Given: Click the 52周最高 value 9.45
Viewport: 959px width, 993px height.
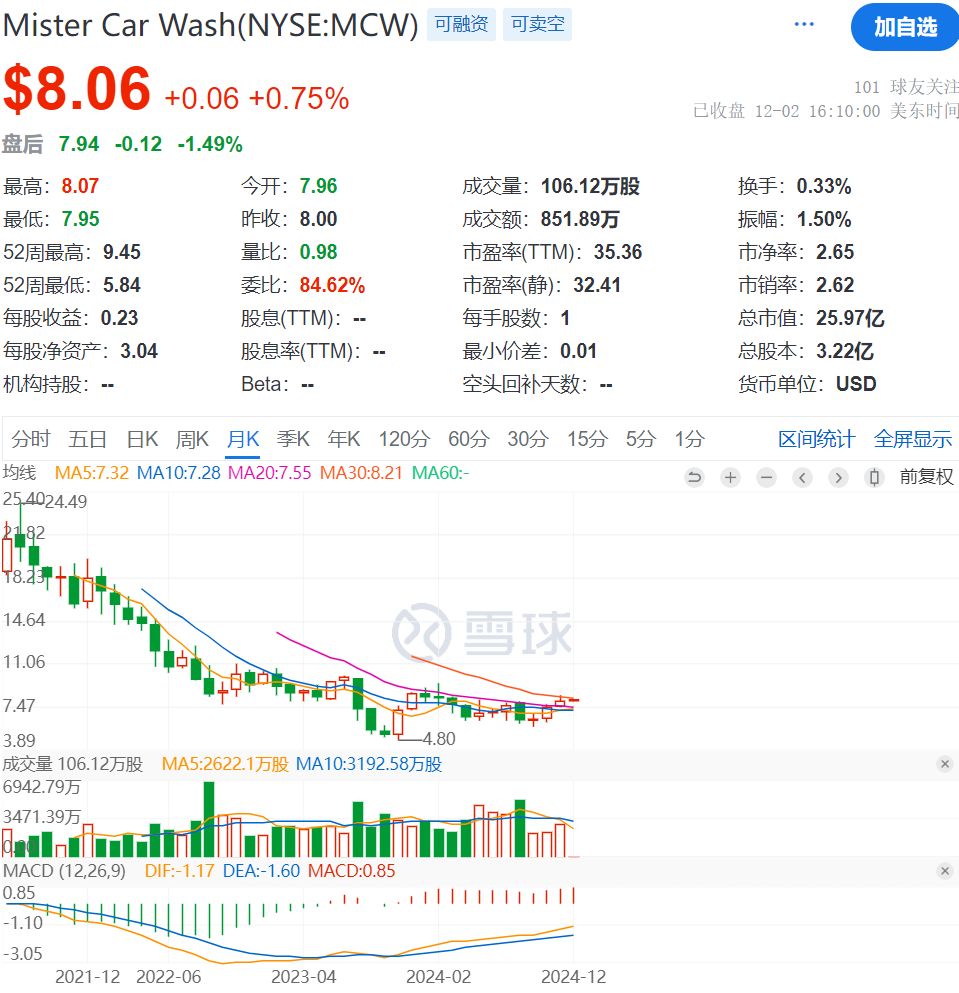Looking at the screenshot, I should [122, 252].
